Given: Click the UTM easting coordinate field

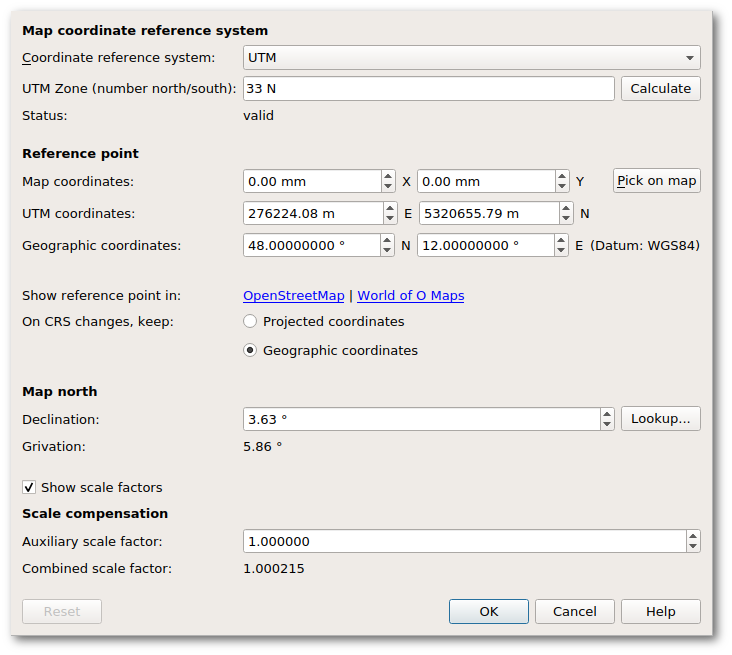Looking at the screenshot, I should [313, 213].
